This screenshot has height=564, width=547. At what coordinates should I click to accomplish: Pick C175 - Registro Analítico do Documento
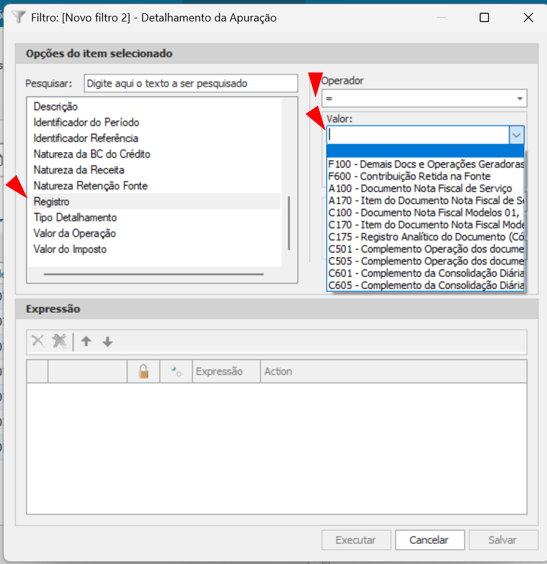(x=425, y=237)
